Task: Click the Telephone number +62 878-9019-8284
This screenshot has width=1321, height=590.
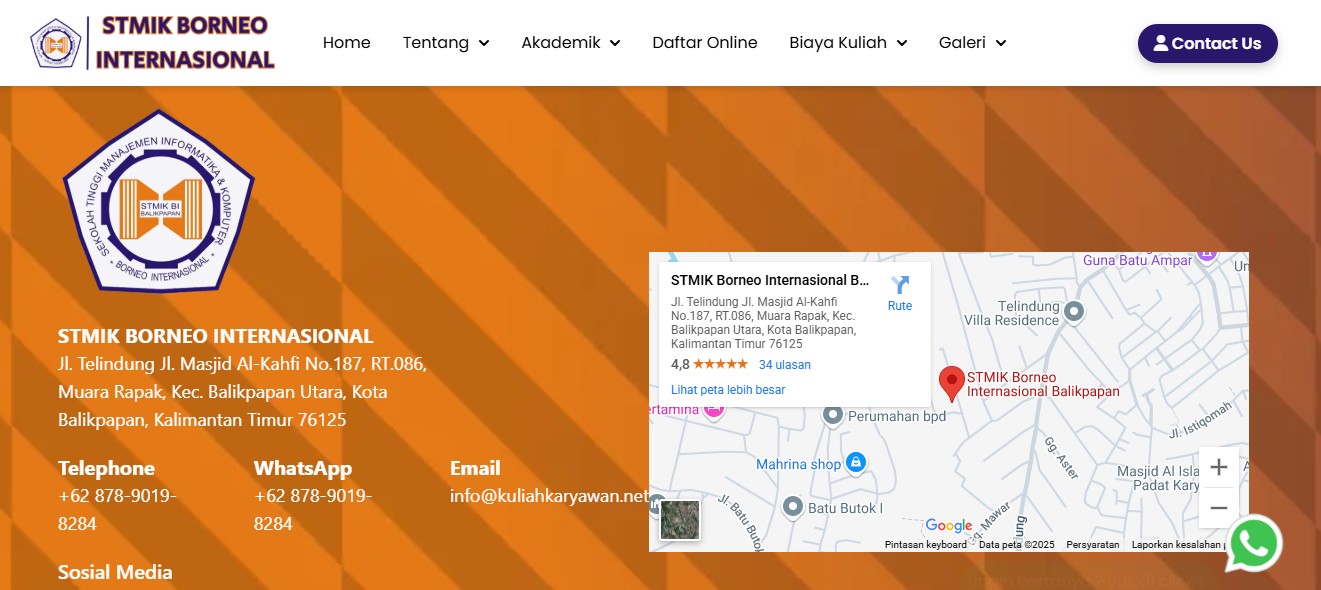Action: click(117, 510)
